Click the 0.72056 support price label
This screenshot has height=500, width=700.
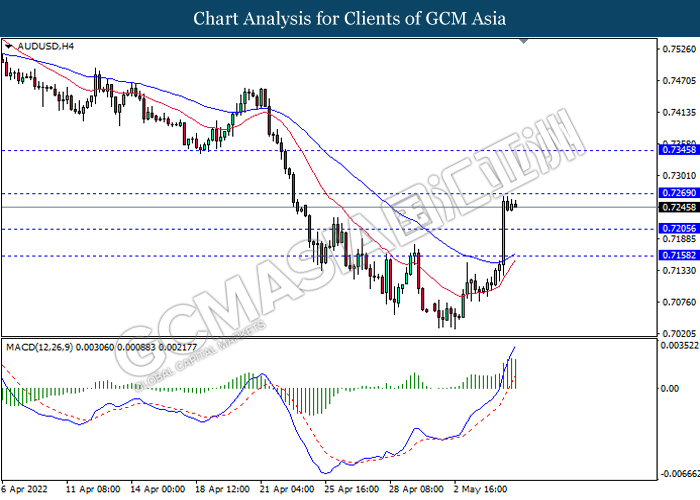click(x=679, y=229)
